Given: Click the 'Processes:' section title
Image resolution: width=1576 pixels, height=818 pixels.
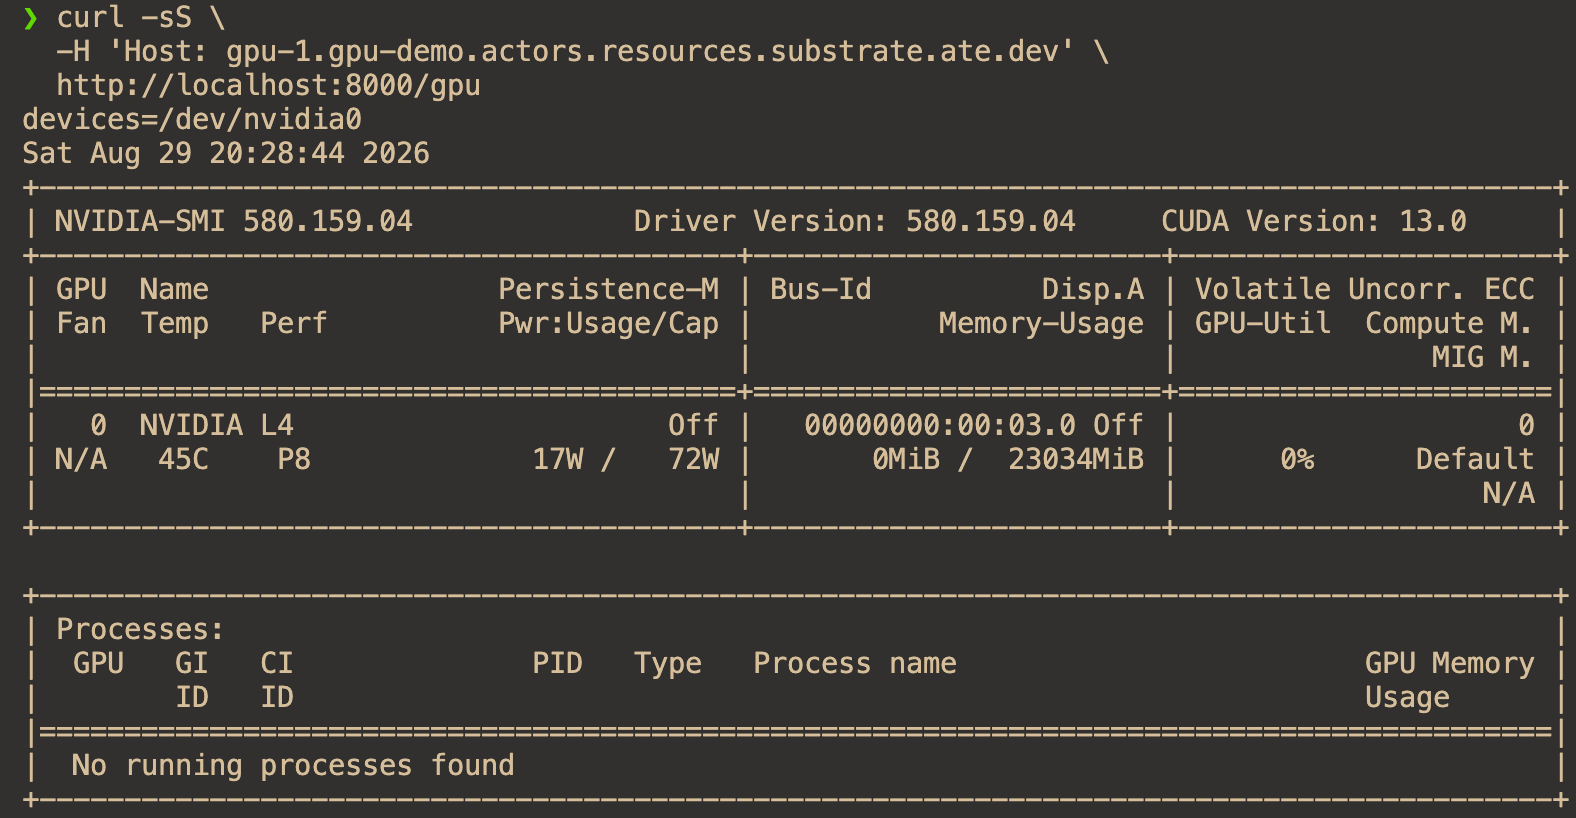Looking at the screenshot, I should (140, 630).
